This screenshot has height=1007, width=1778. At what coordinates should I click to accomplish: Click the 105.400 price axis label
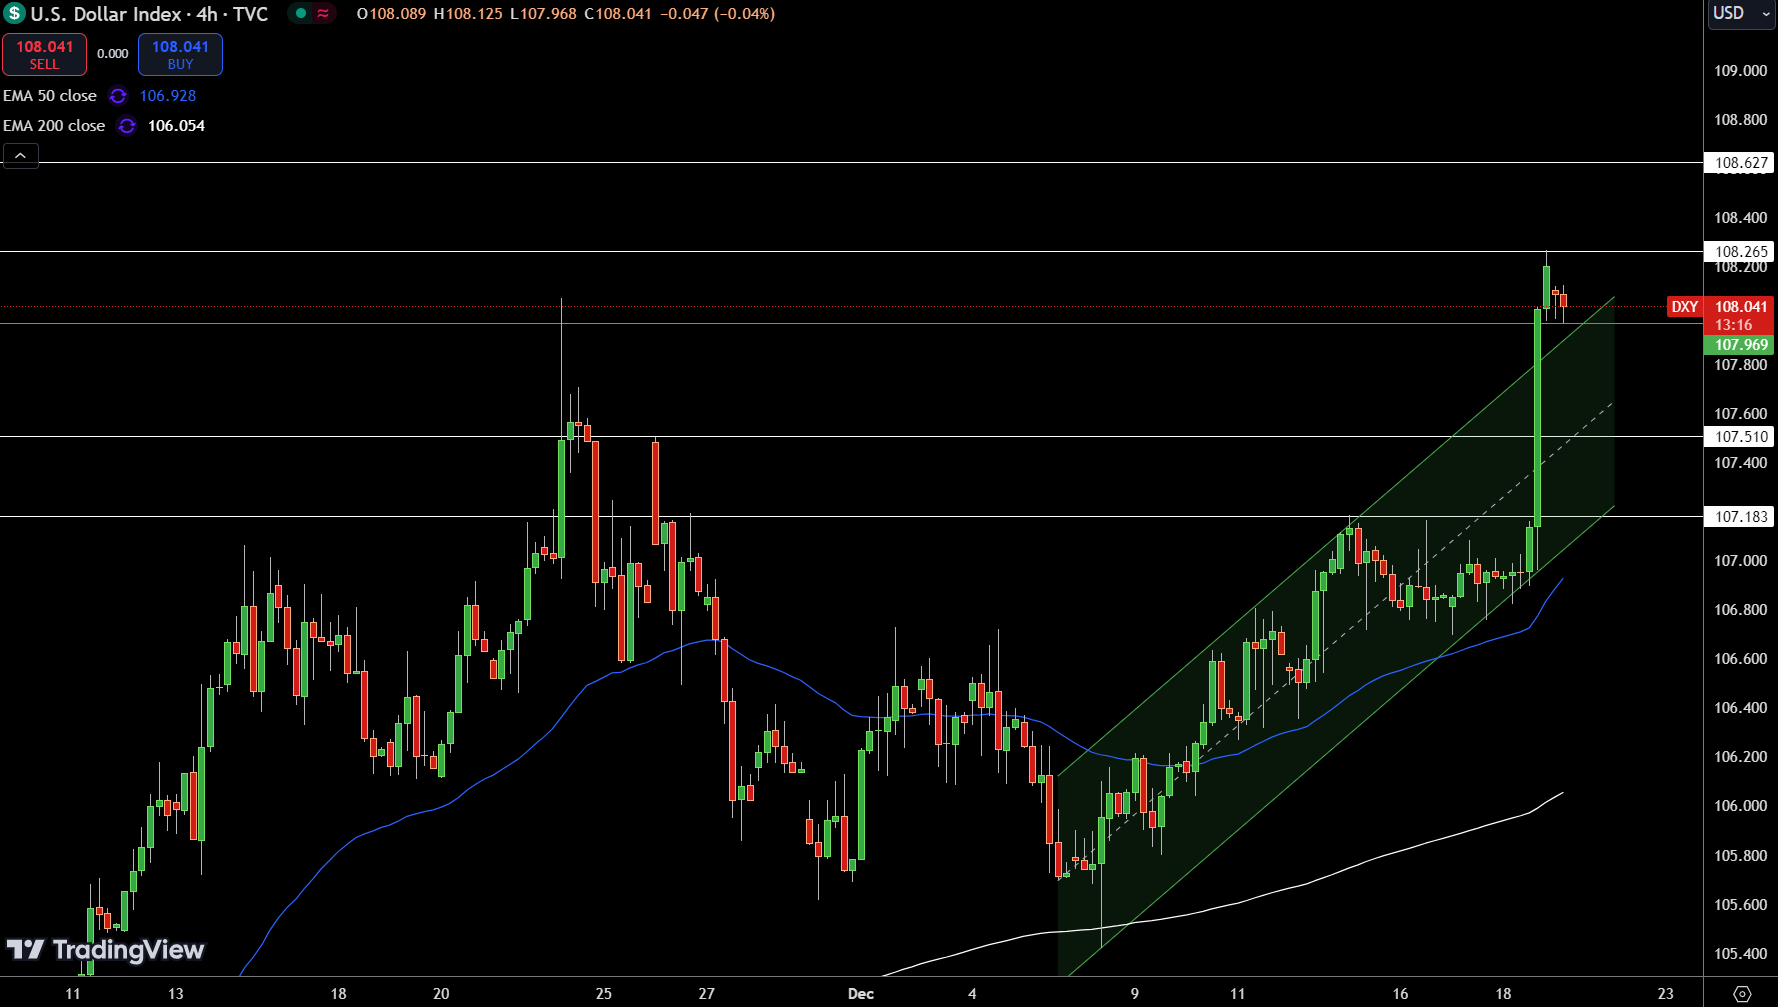(1741, 954)
